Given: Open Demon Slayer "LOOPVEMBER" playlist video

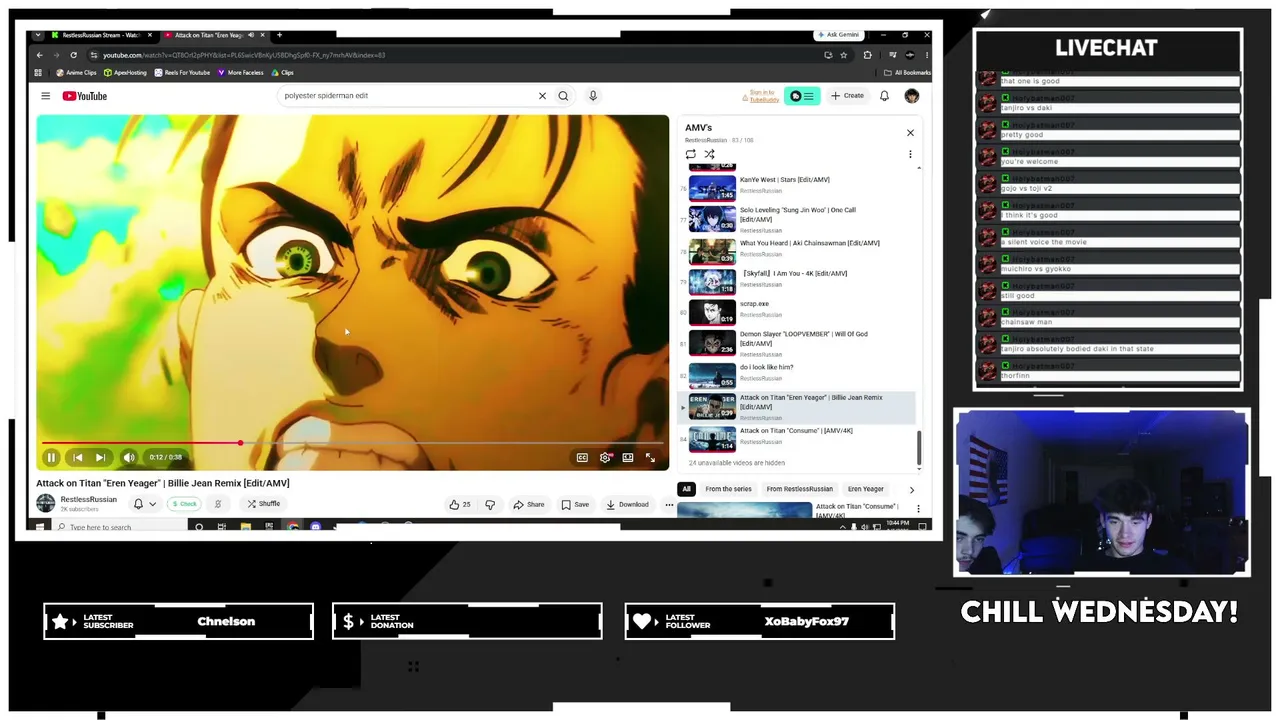Looking at the screenshot, I should (796, 342).
